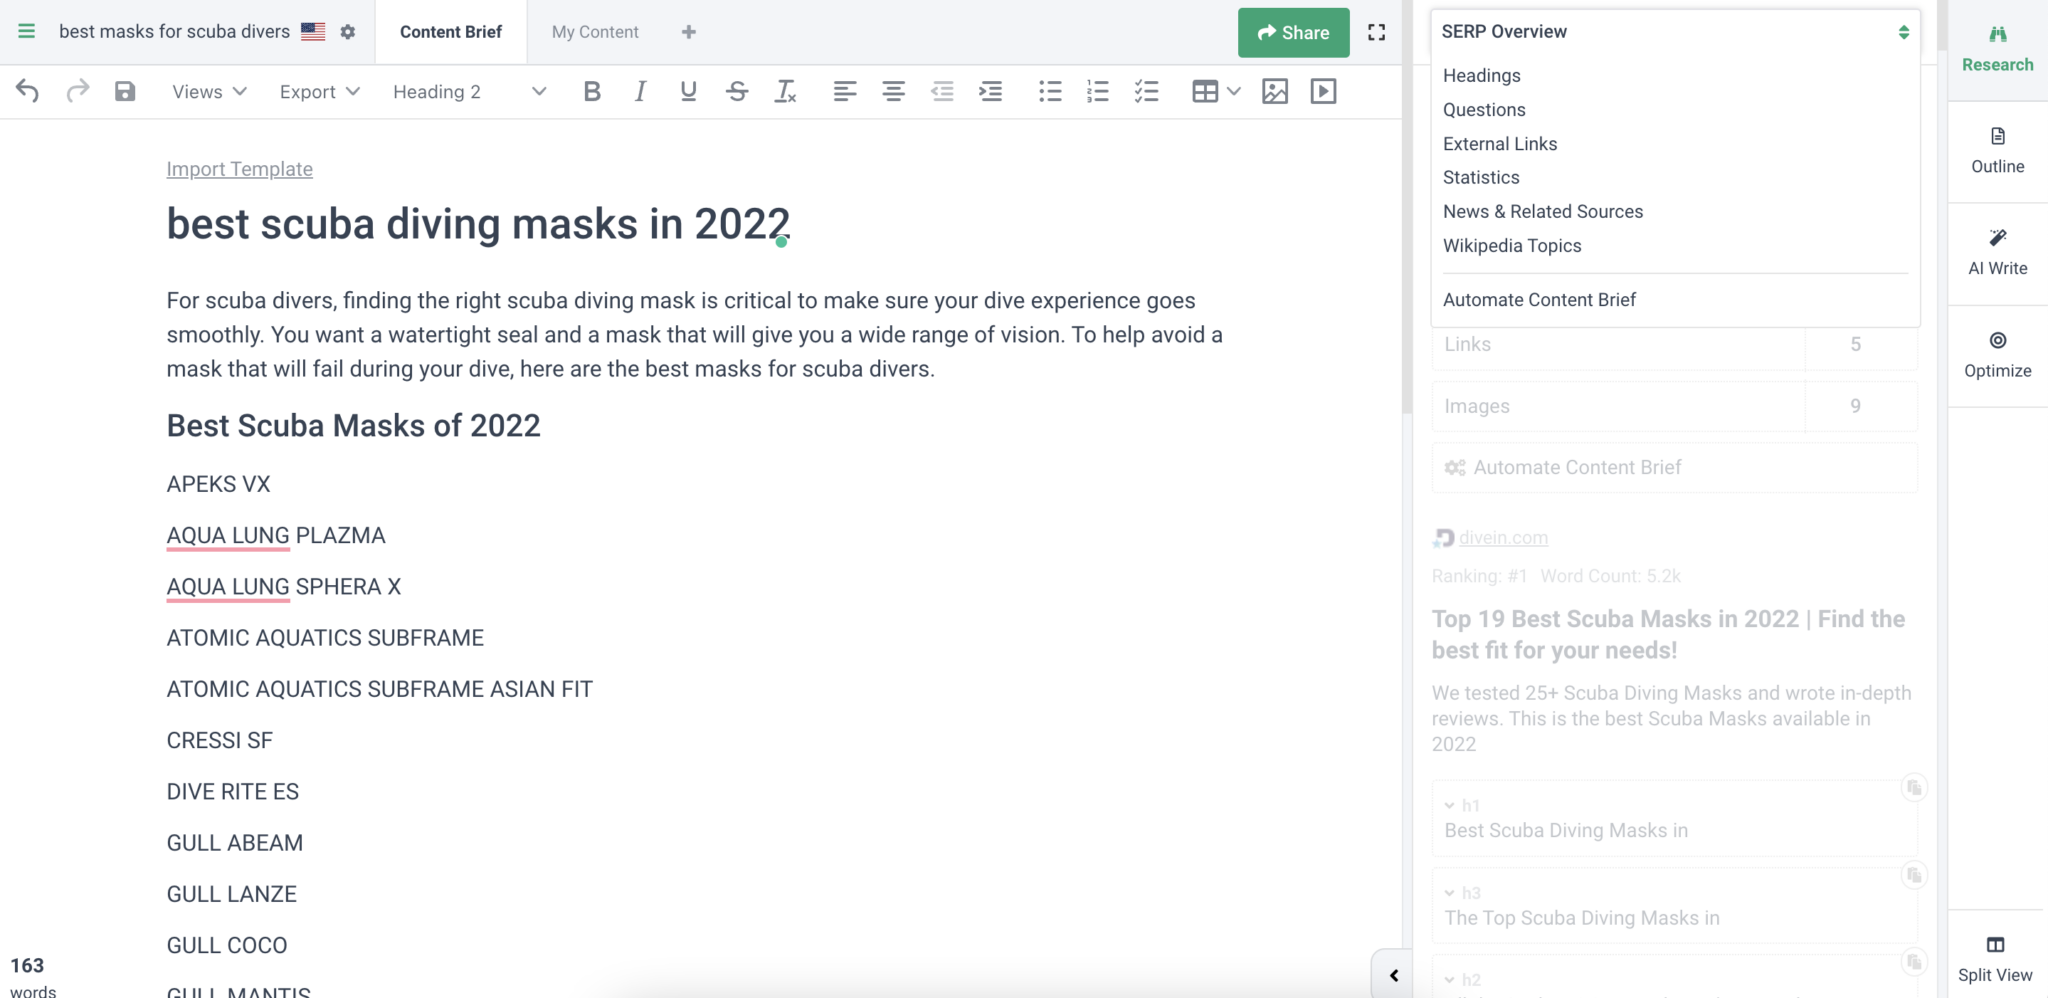The image size is (2048, 998).
Task: Open the Outline panel
Action: pos(1997,151)
